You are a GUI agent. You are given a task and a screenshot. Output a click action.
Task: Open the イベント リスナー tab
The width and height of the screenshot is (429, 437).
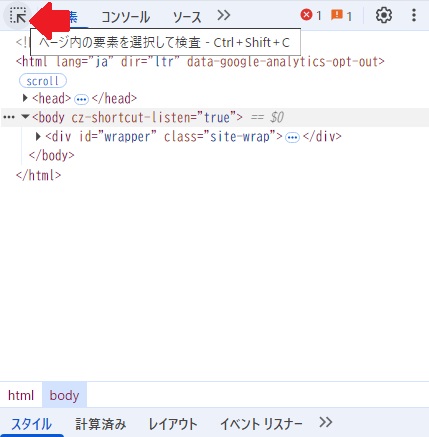point(261,424)
